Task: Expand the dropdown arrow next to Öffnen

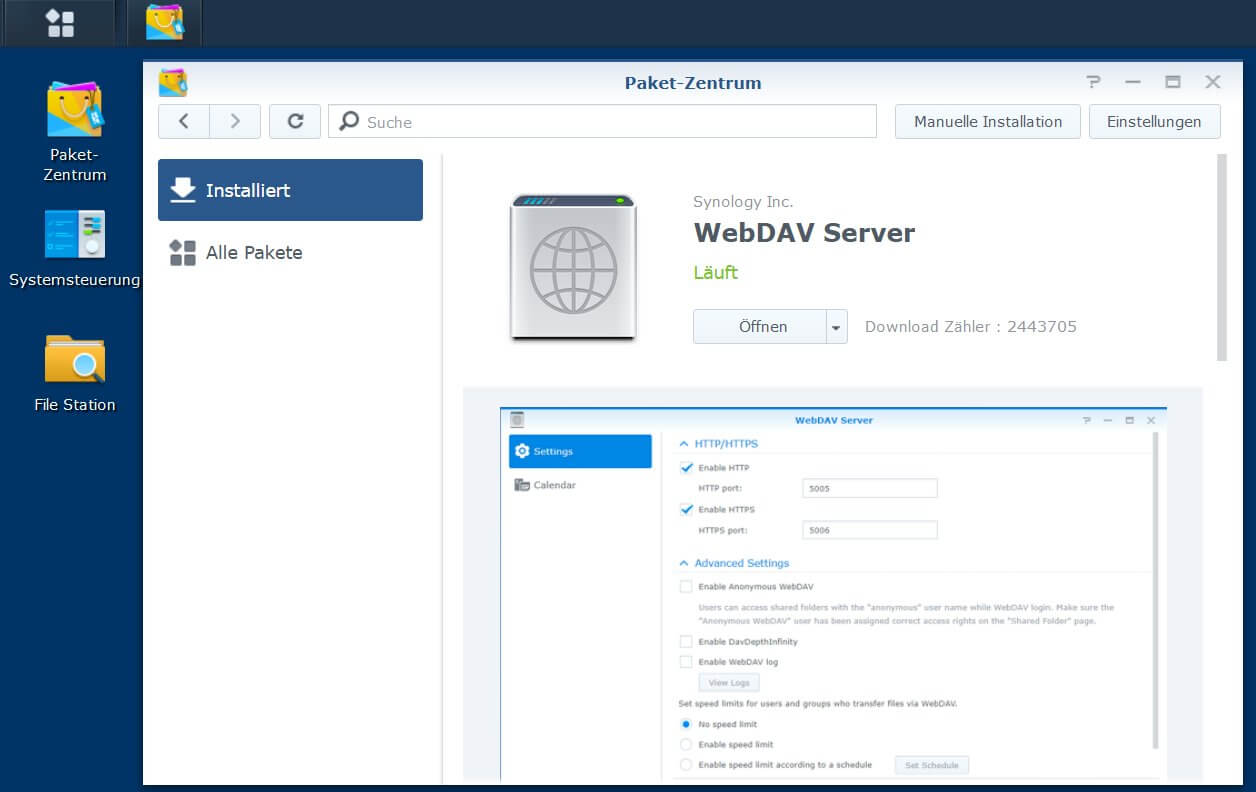Action: tap(836, 326)
